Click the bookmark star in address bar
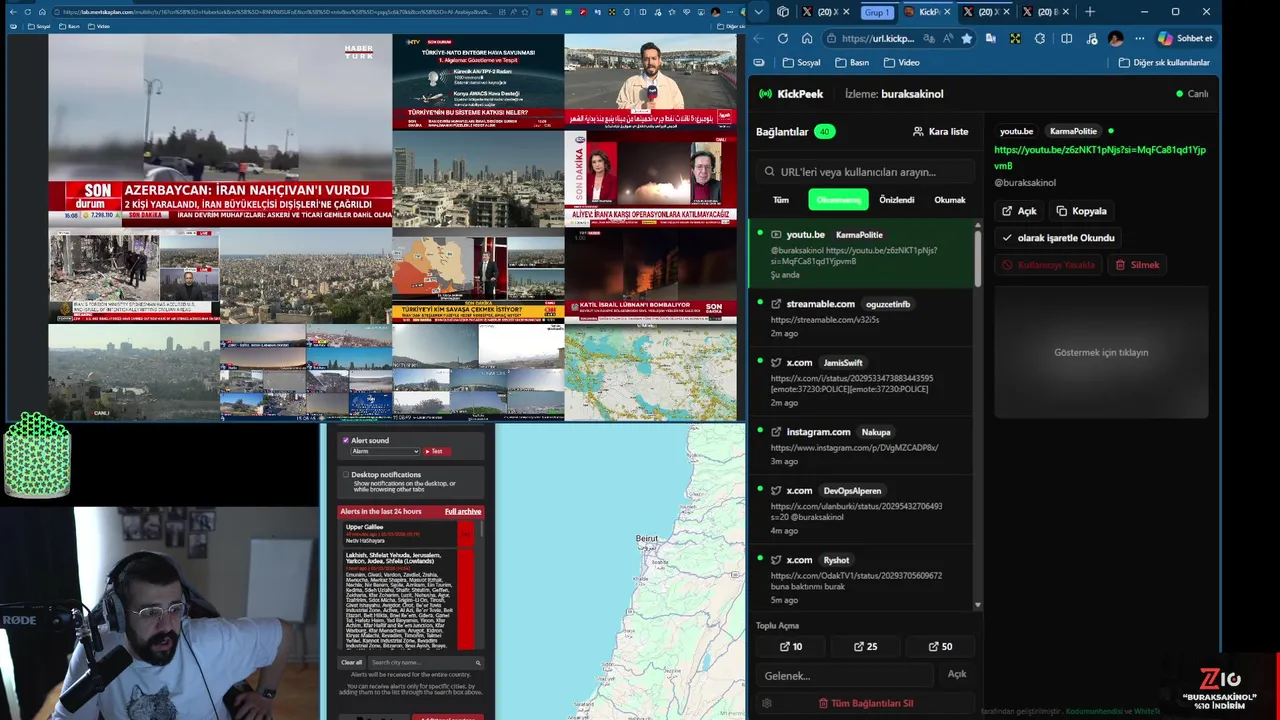 966,38
